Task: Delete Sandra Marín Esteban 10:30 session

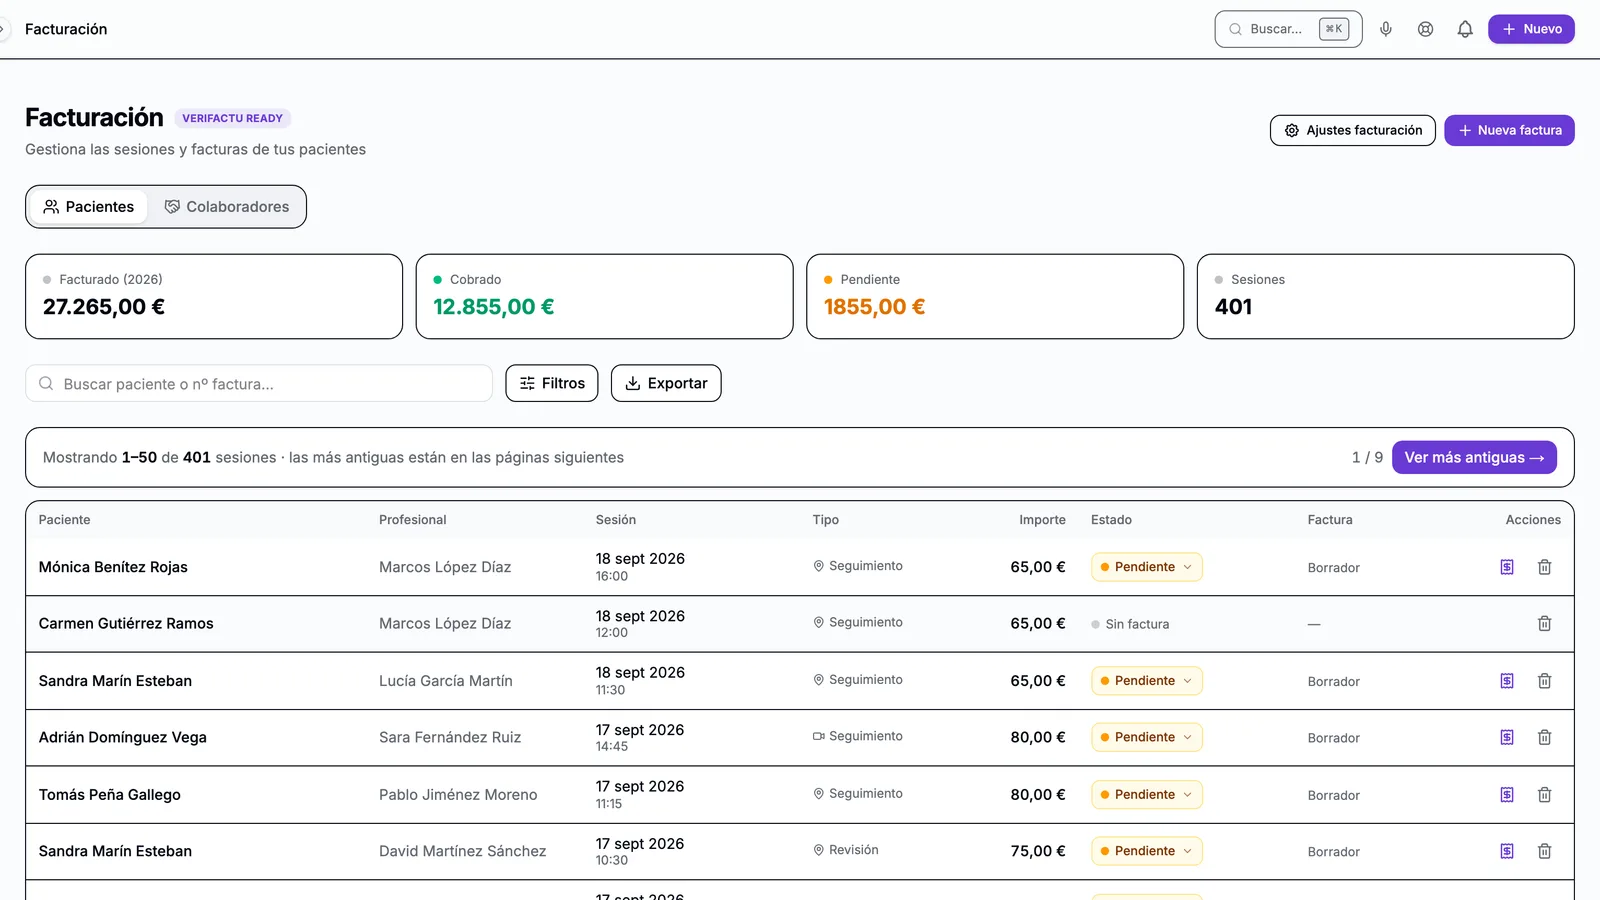Action: (x=1544, y=851)
